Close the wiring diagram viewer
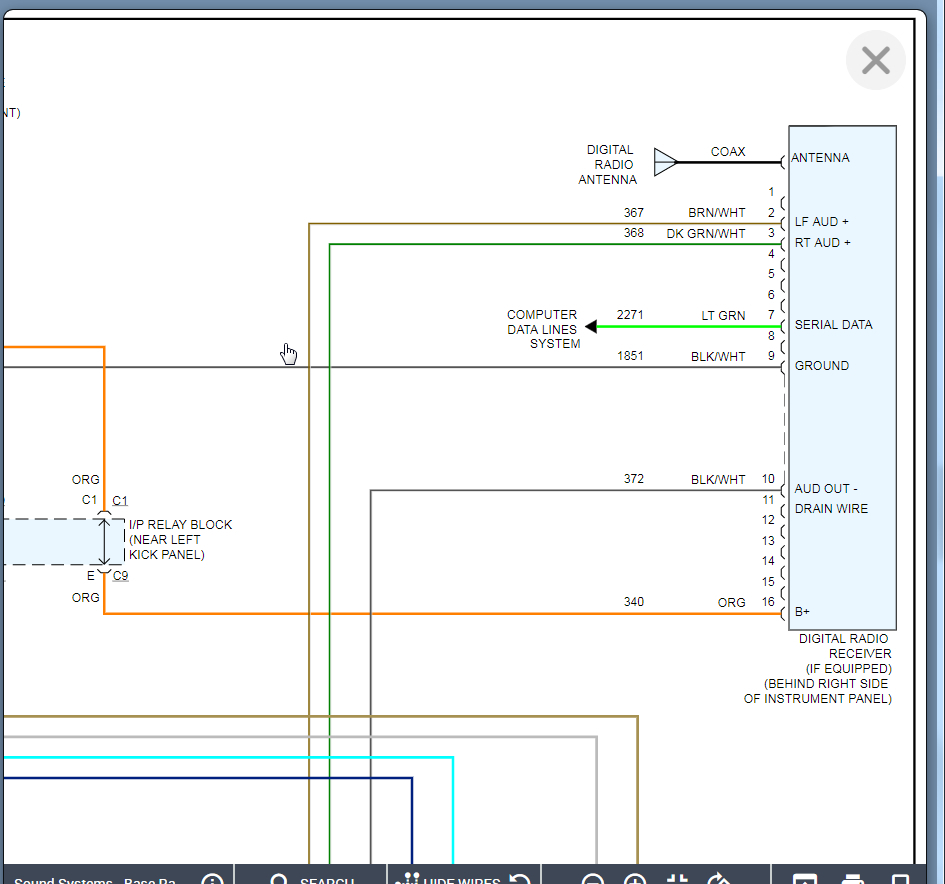The width and height of the screenshot is (945, 884). coord(875,61)
